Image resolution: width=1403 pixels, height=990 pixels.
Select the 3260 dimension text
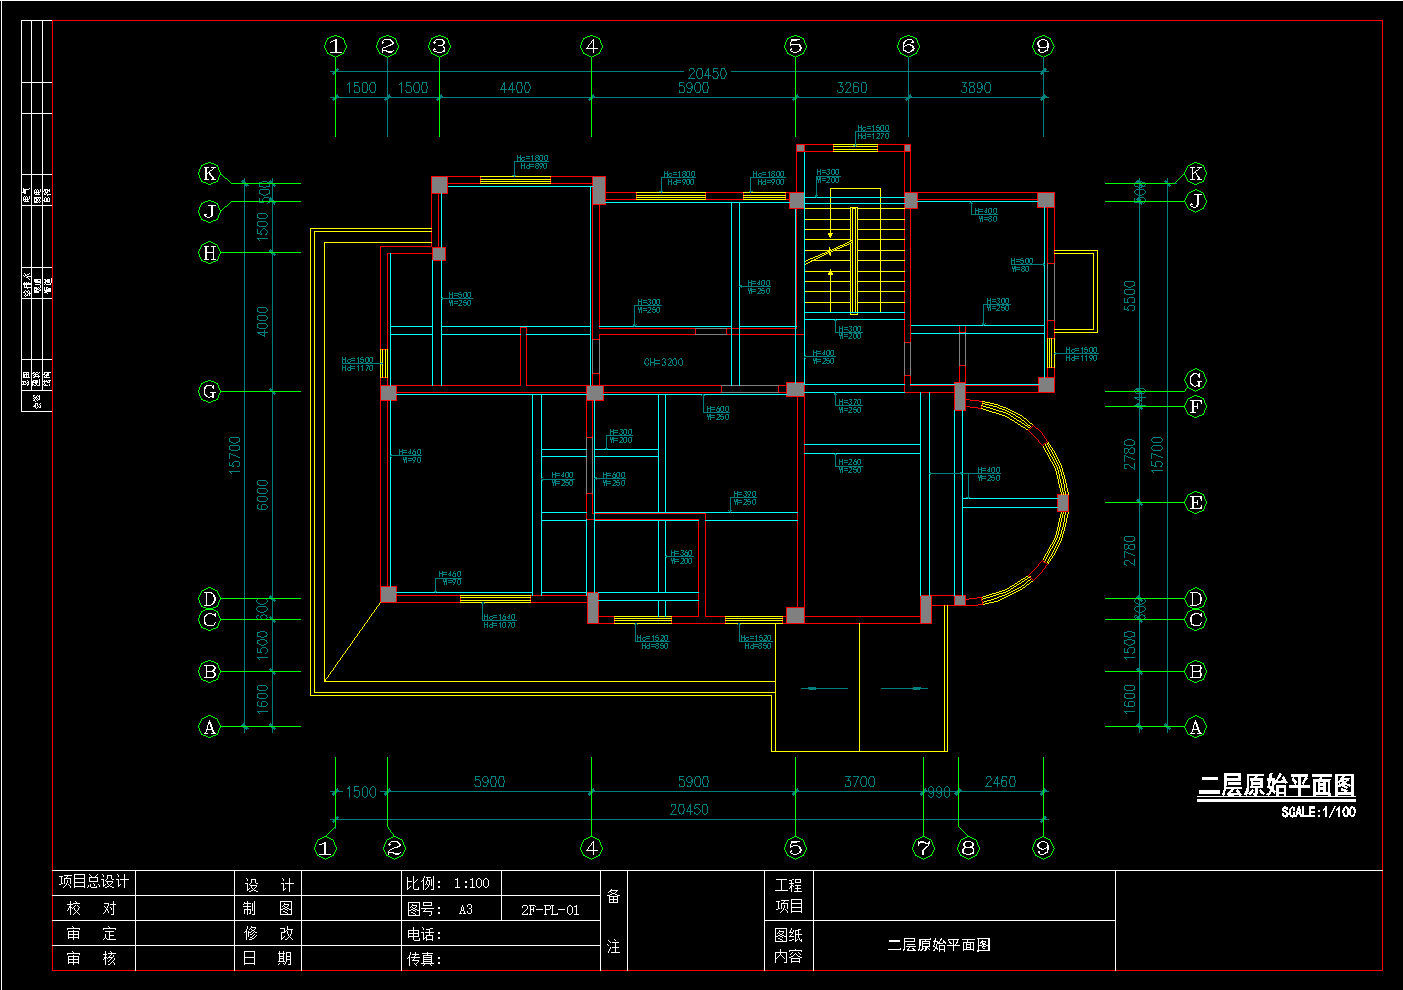[x=851, y=88]
